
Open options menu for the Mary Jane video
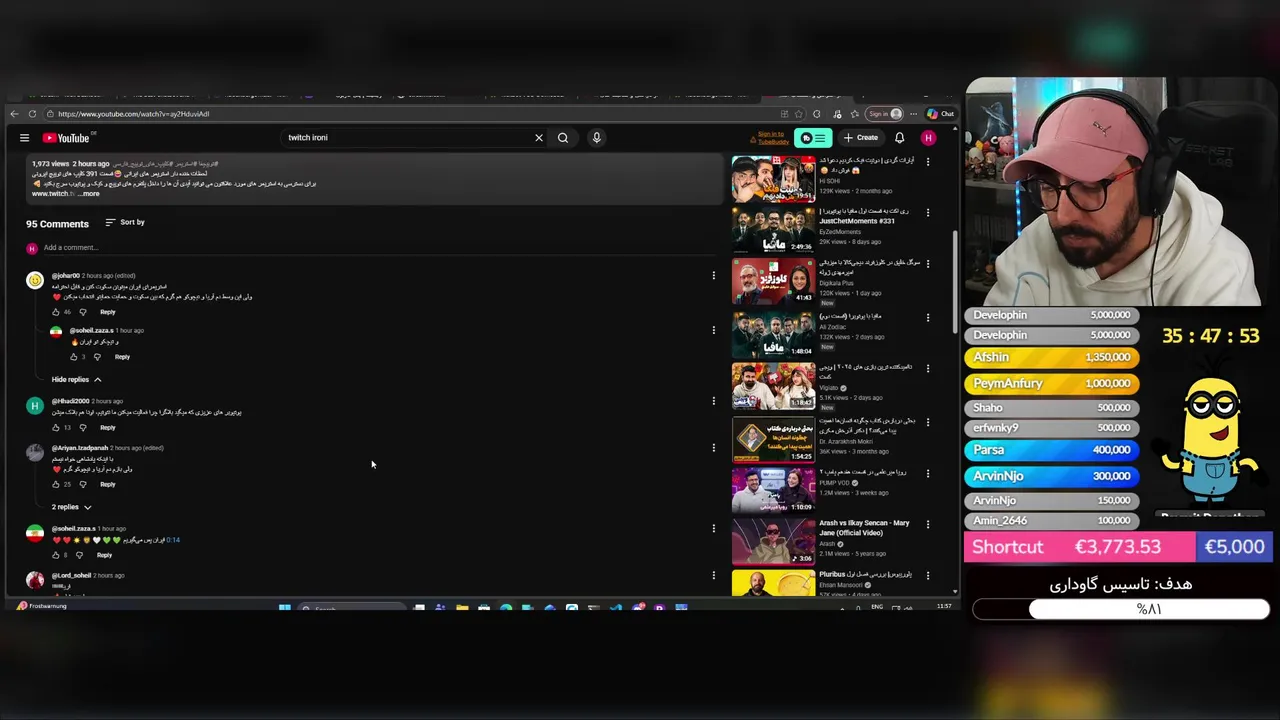pyautogui.click(x=927, y=524)
